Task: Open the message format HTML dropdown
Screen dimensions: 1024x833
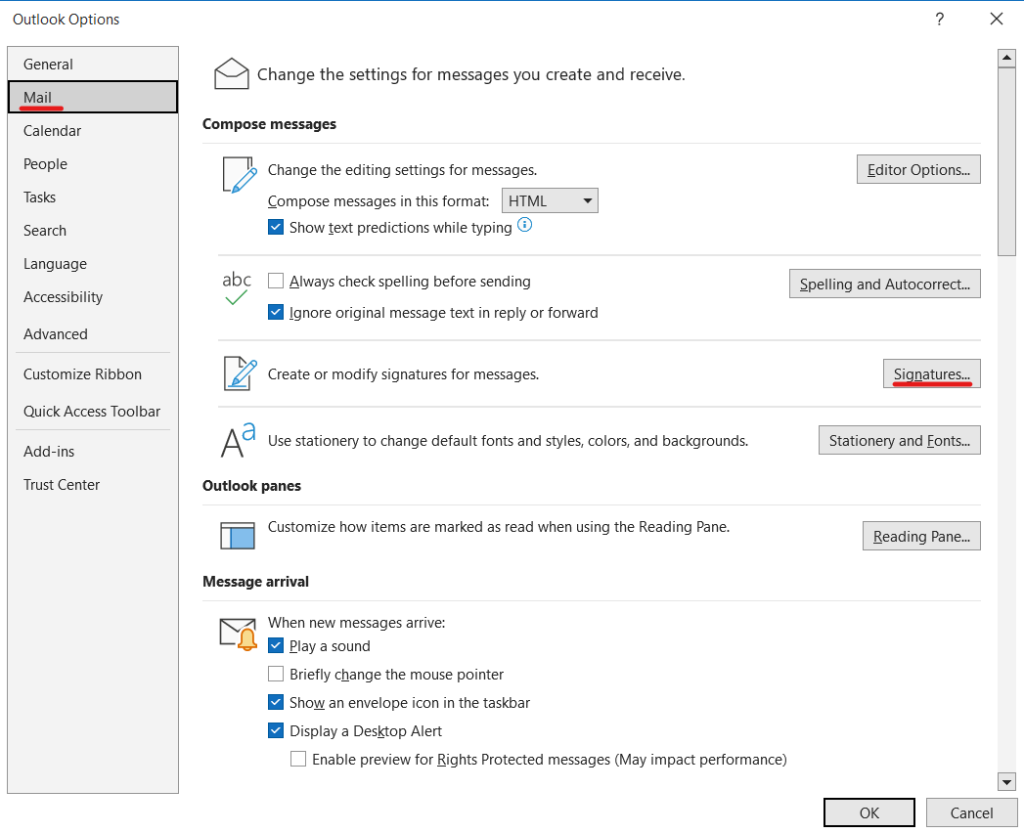Action: pyautogui.click(x=549, y=201)
